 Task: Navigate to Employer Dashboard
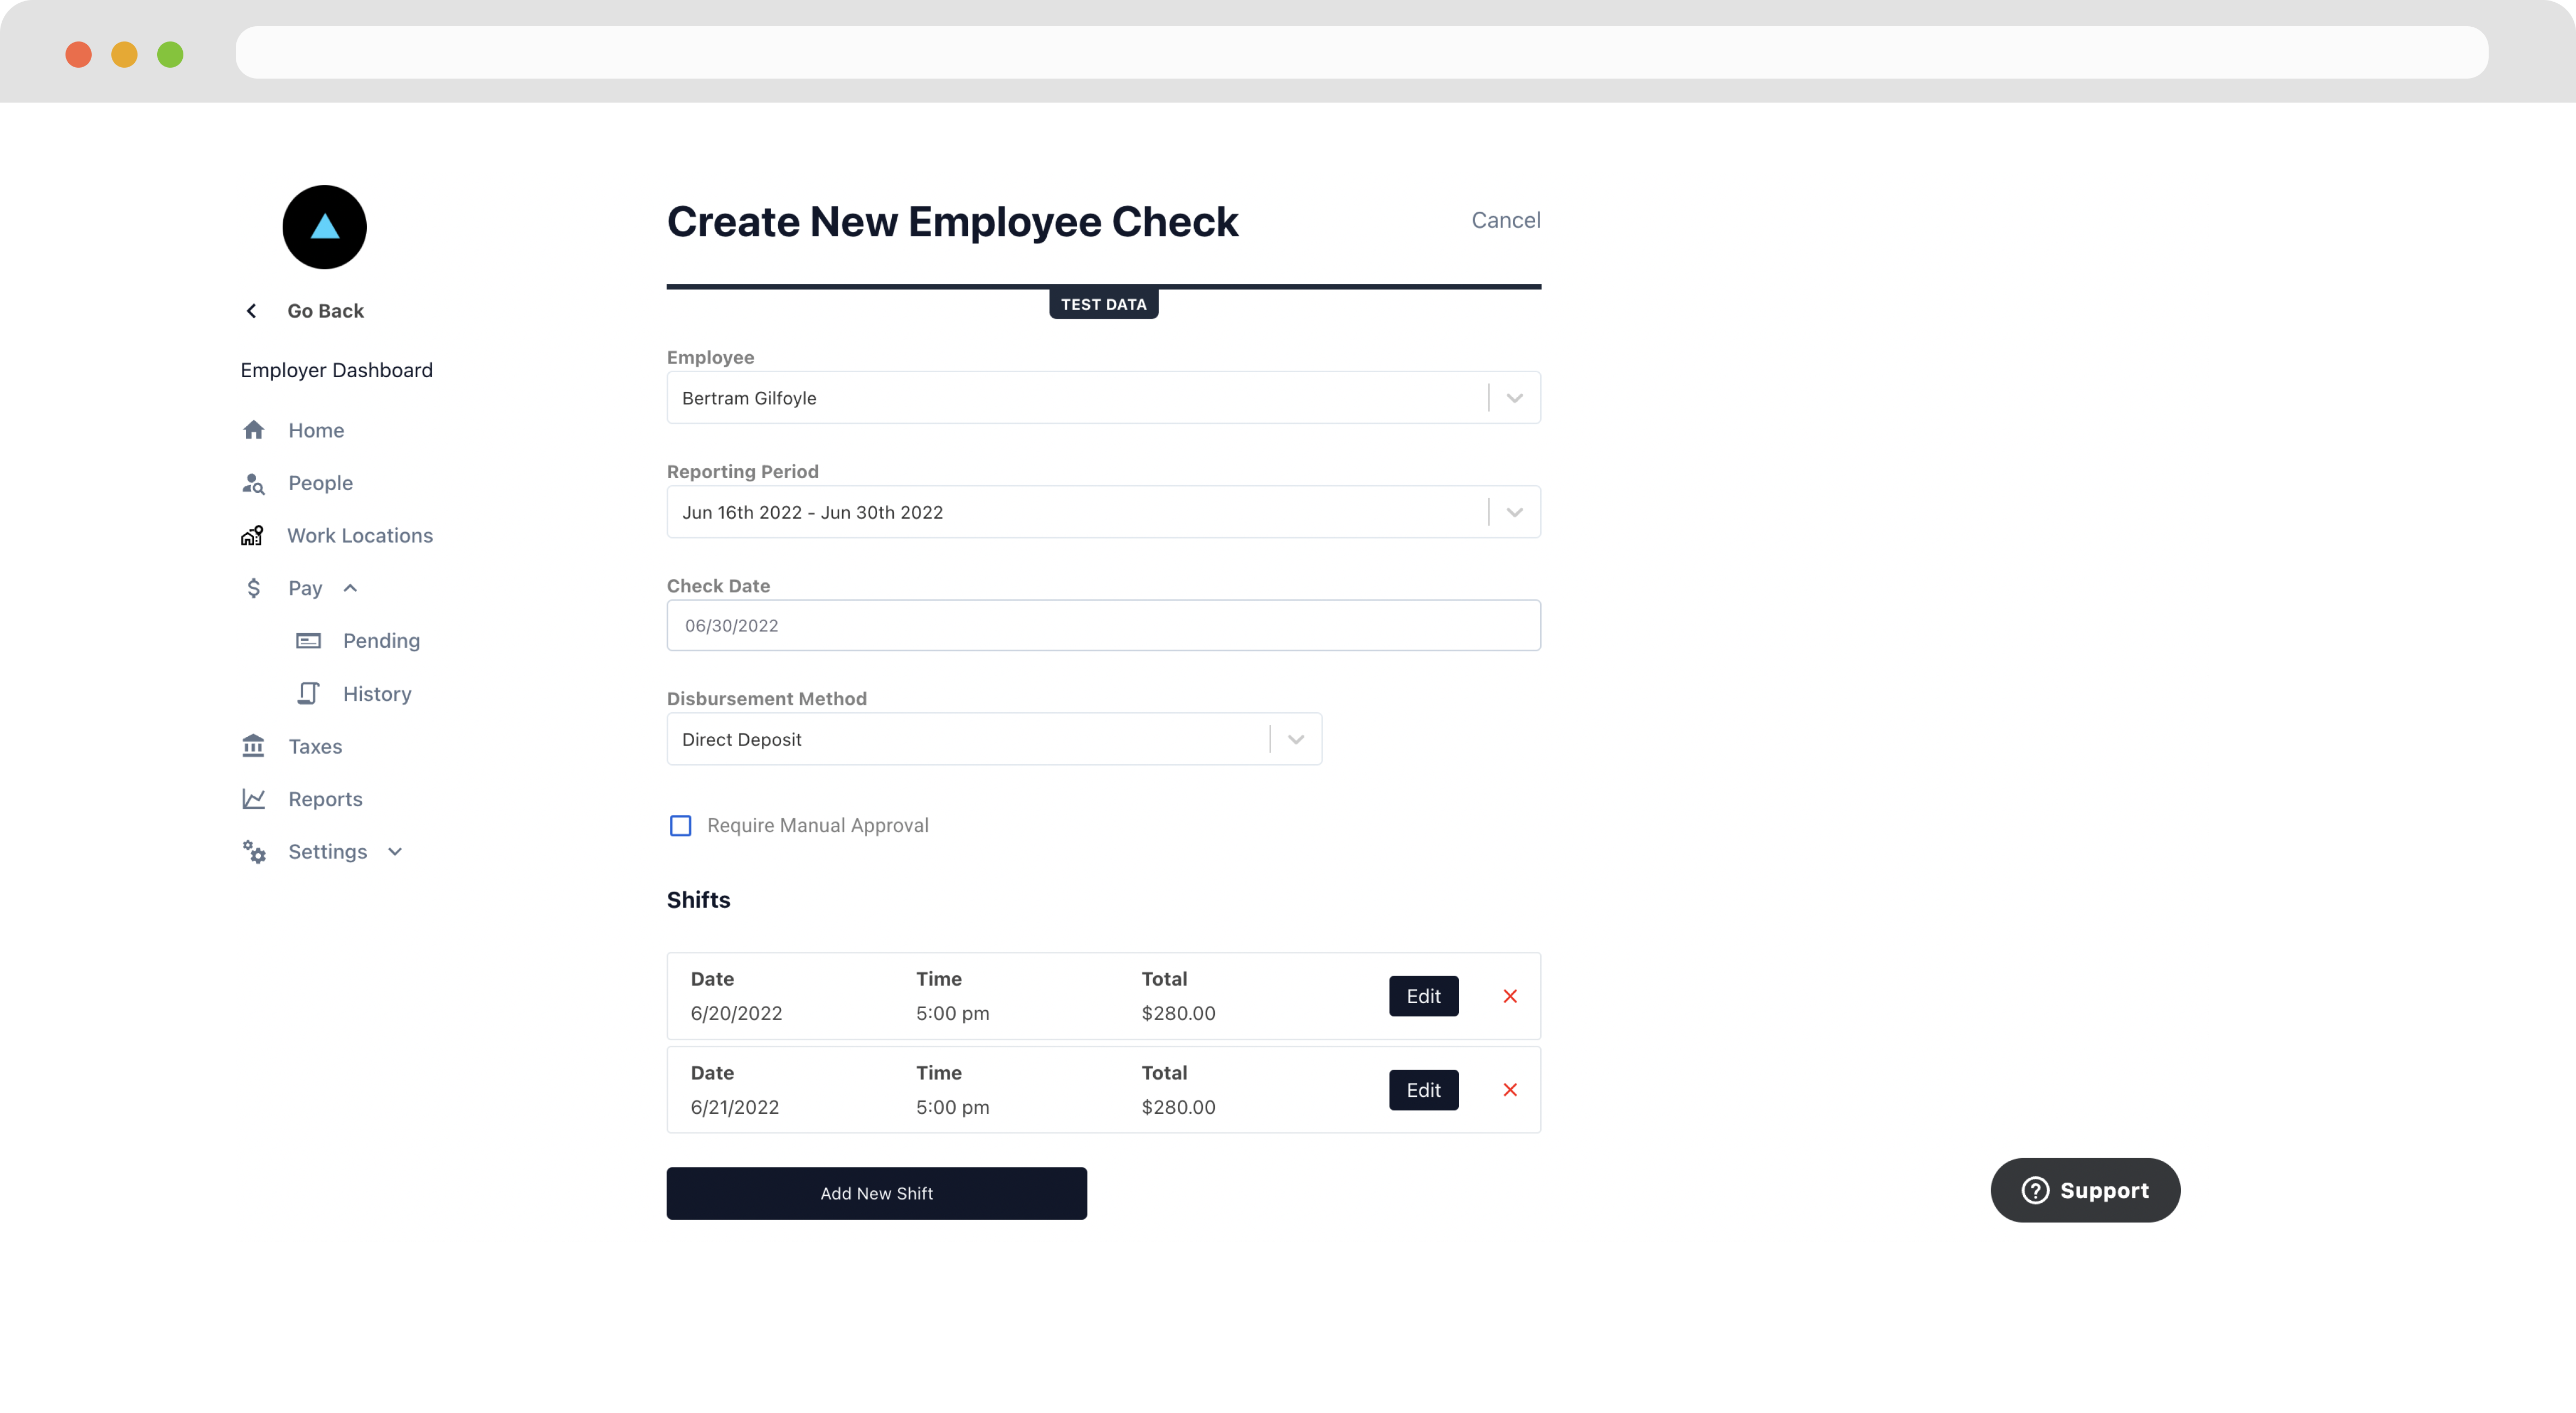(x=336, y=369)
